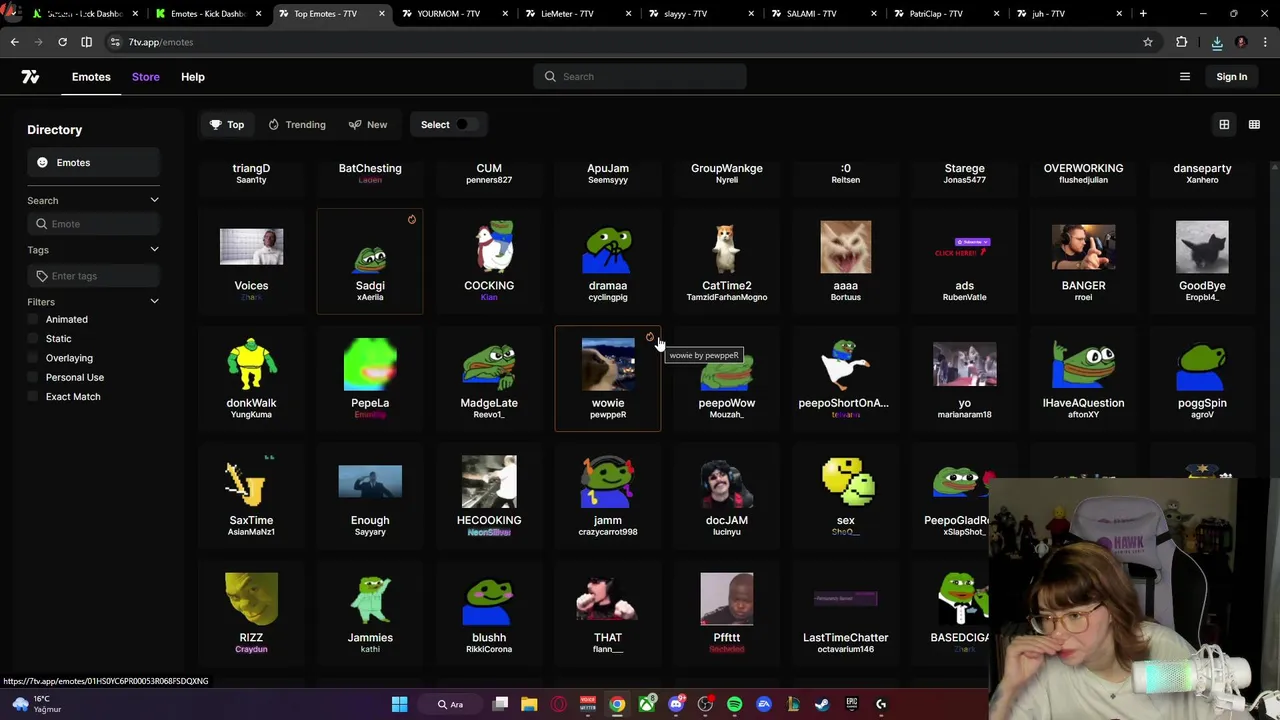Select the New emotes tab
The image size is (1280, 720).
[x=368, y=125]
